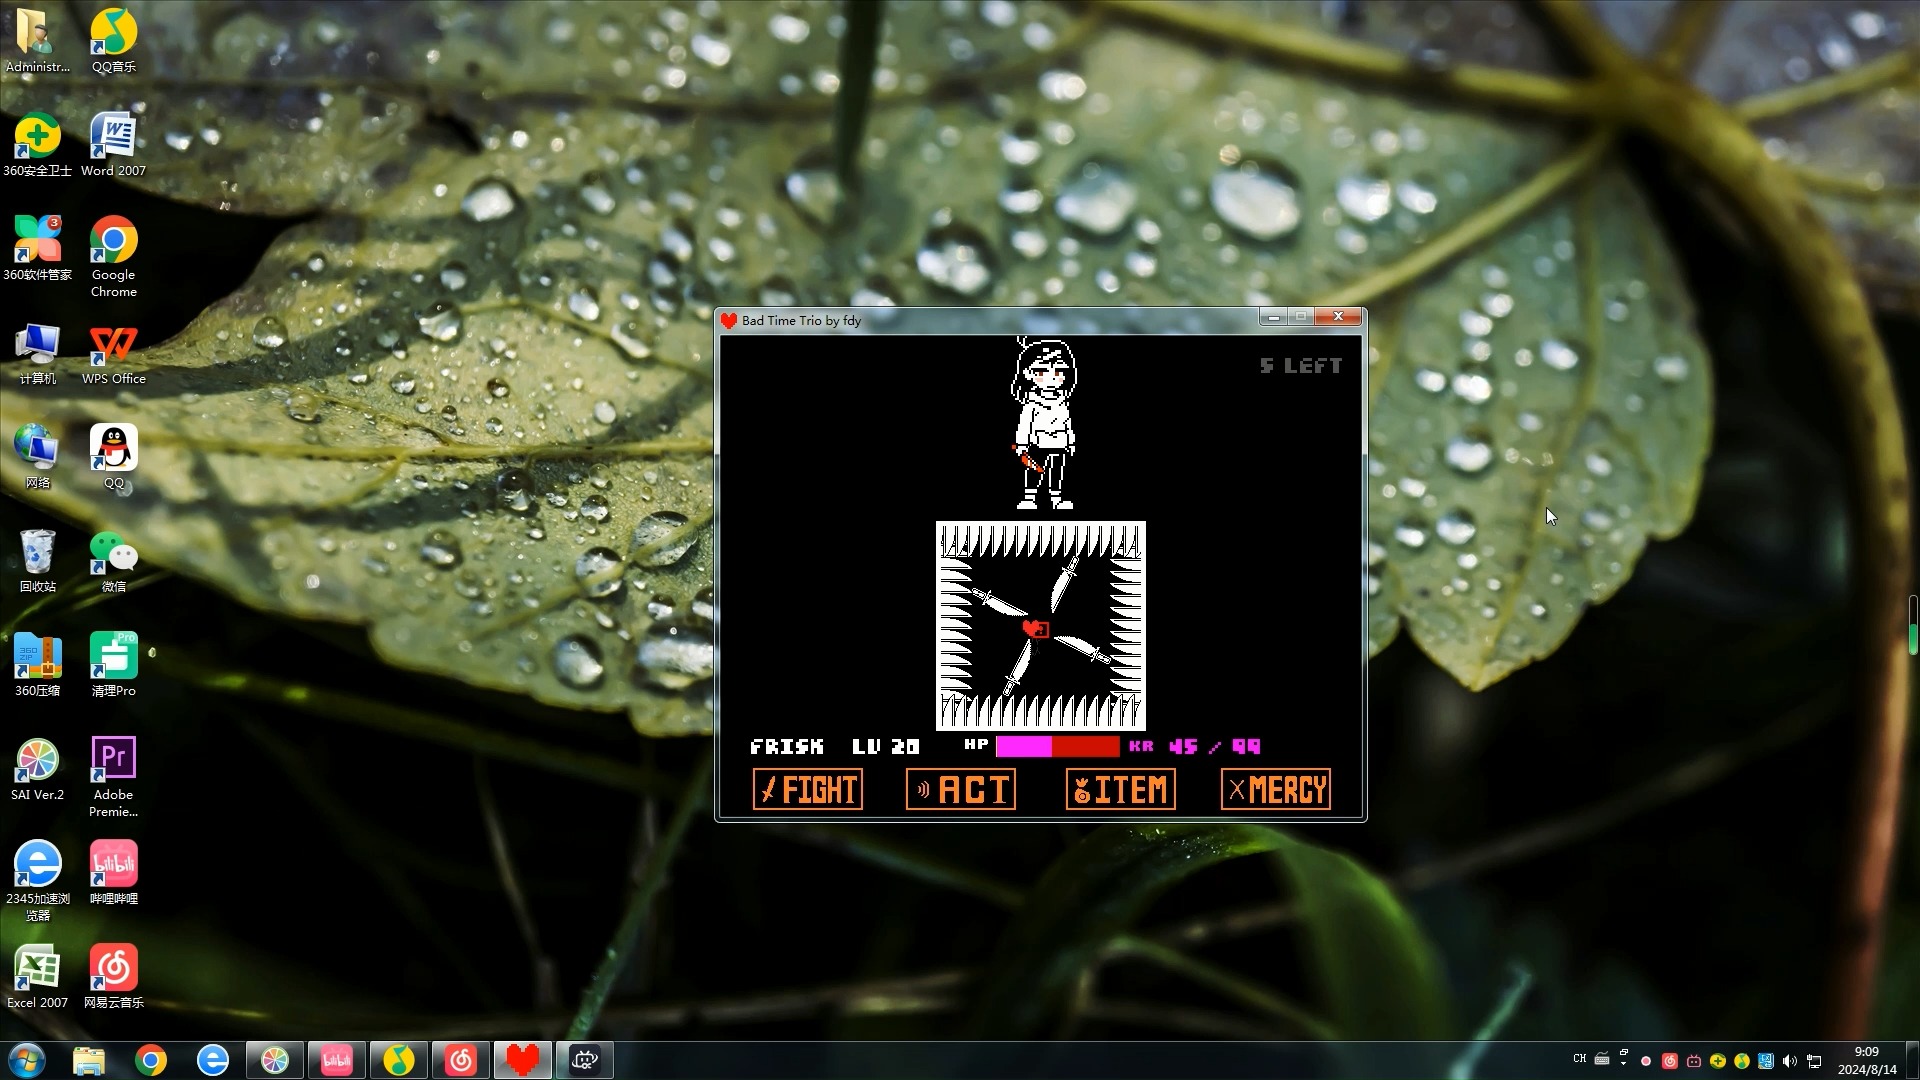
Task: Switch to robot-face app taskbar item
Action: point(585,1060)
